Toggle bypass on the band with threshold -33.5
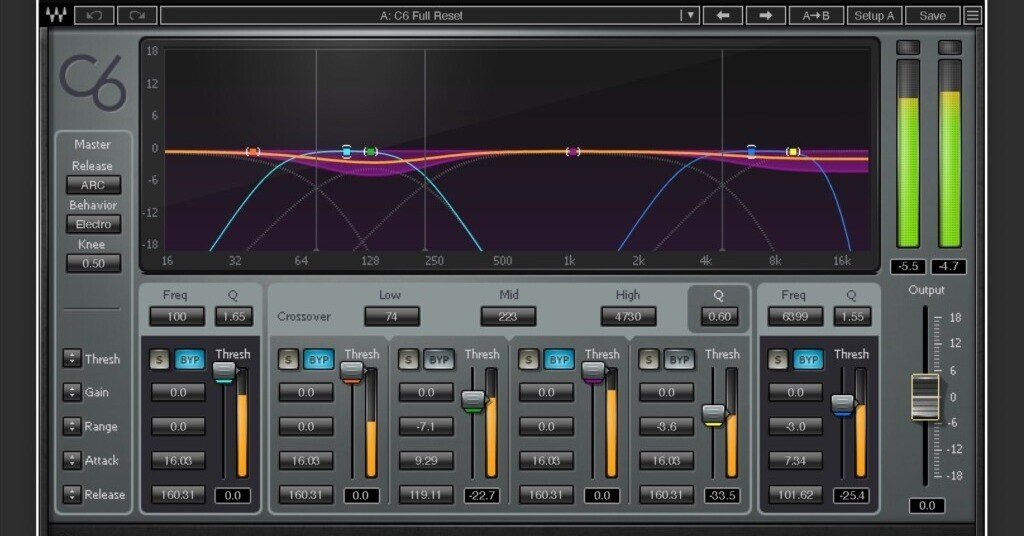The image size is (1024, 536). [679, 359]
